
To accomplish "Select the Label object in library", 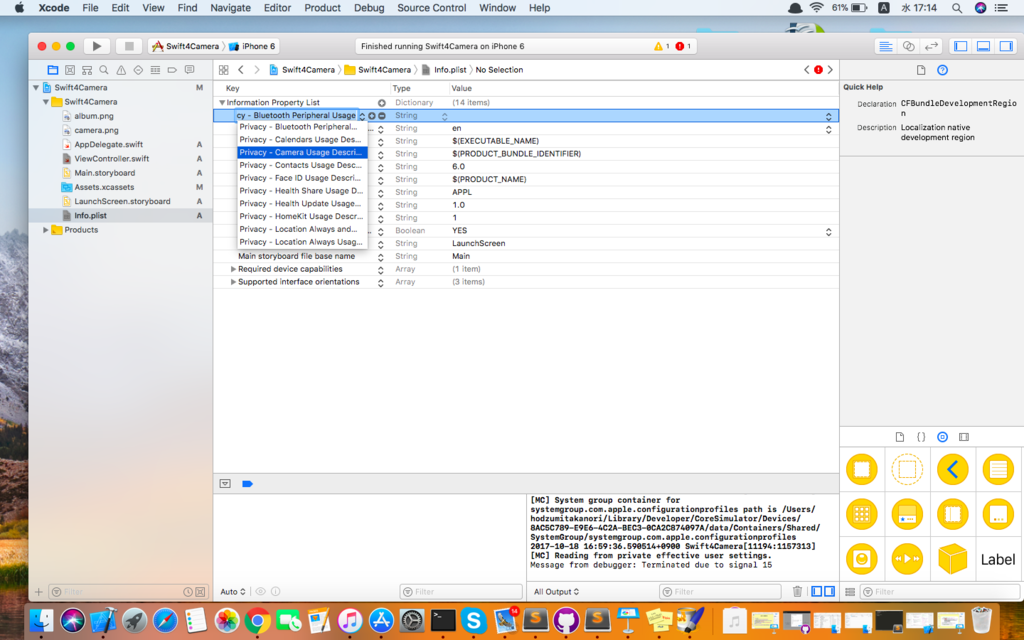I will pyautogui.click(x=998, y=559).
